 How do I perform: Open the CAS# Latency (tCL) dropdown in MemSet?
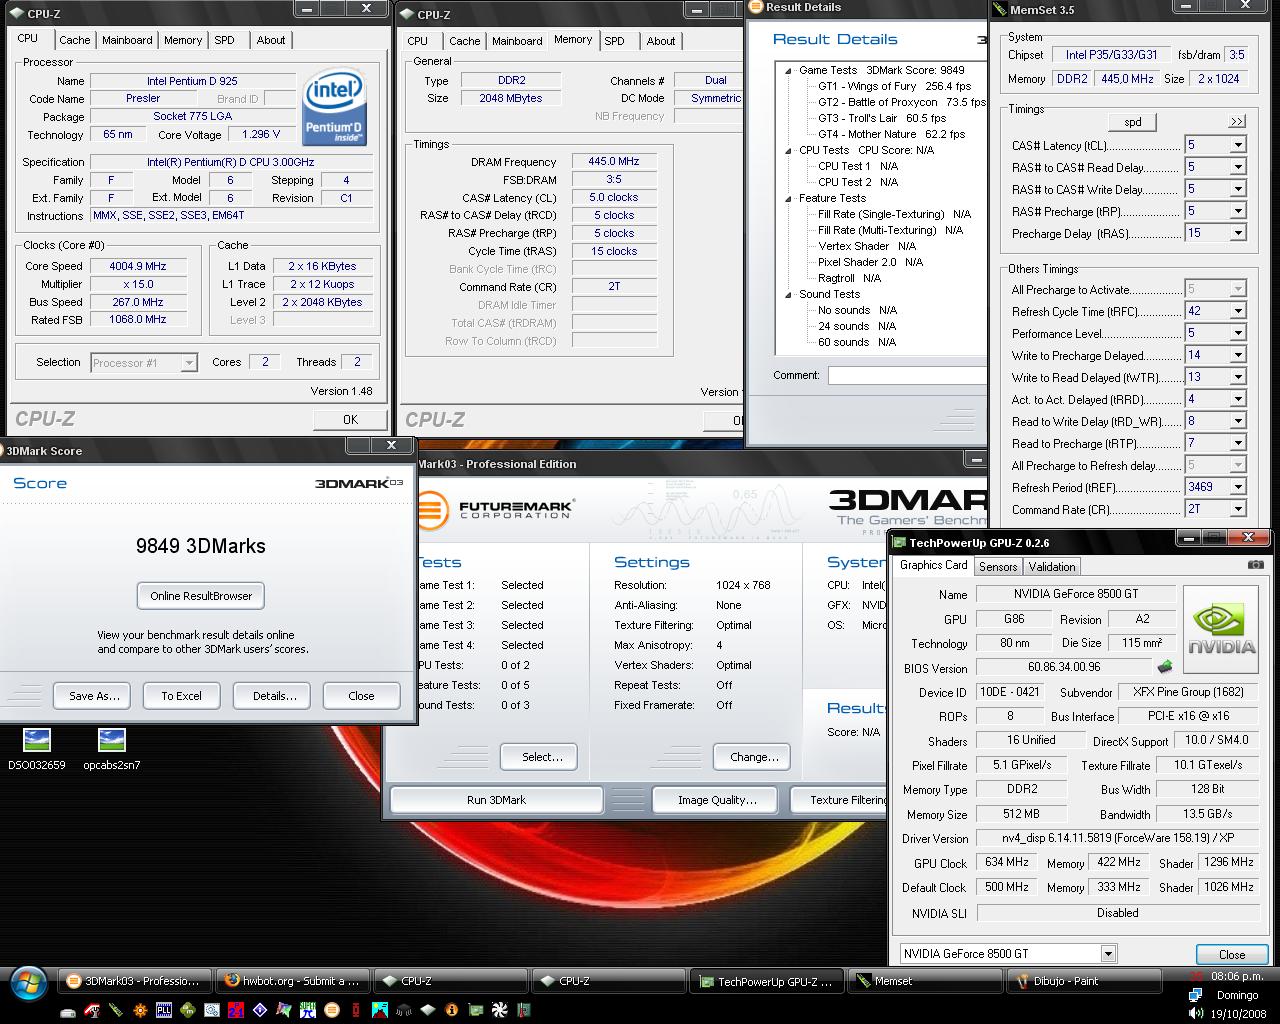pyautogui.click(x=1237, y=145)
